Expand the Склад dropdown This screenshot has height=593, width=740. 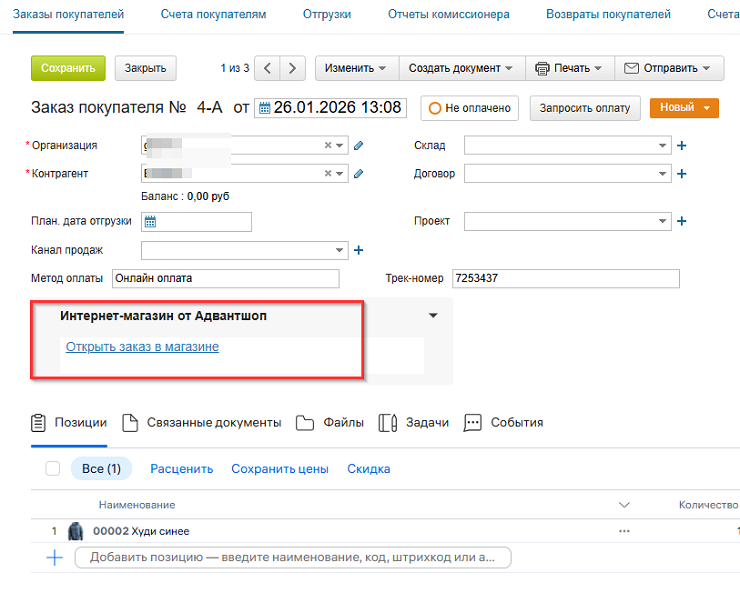[663, 145]
